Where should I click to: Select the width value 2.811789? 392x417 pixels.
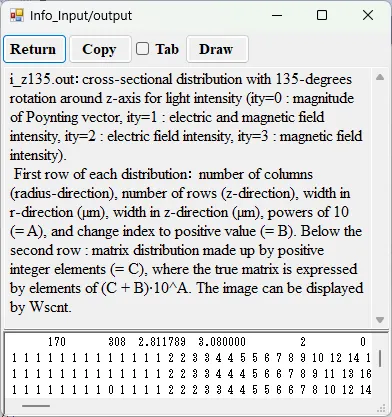pyautogui.click(x=162, y=342)
